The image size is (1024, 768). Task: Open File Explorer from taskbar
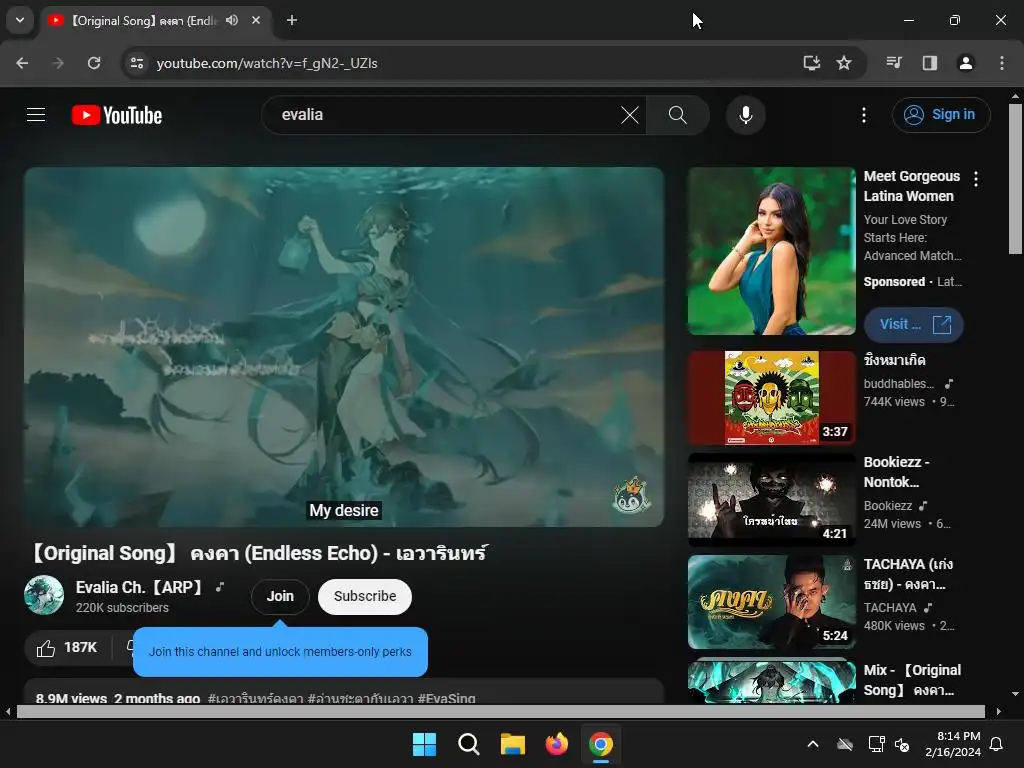513,744
